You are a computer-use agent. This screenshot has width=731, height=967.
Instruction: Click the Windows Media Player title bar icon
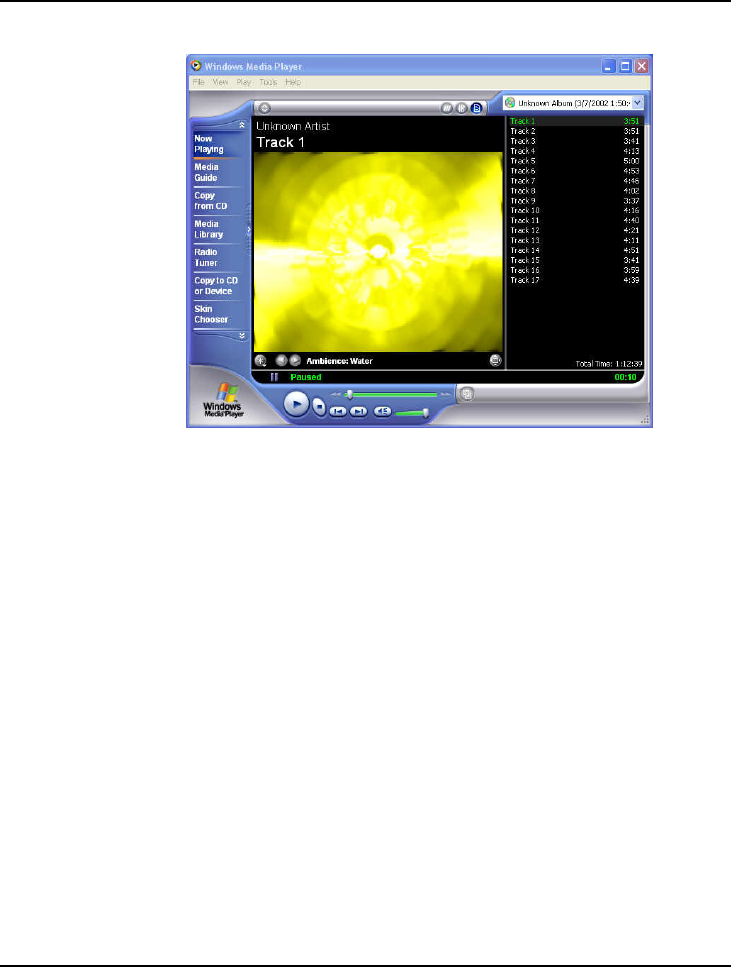tap(196, 65)
